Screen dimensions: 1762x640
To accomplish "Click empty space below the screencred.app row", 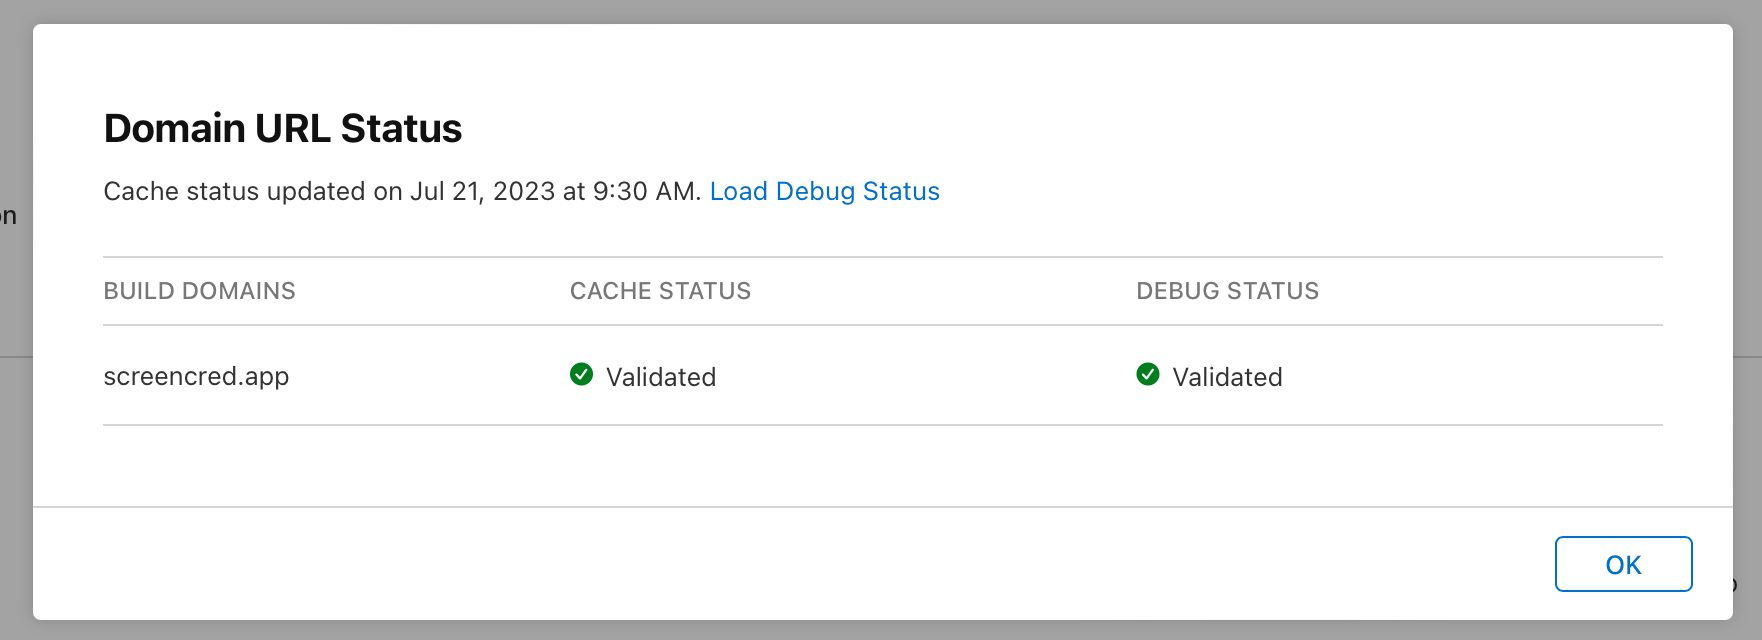I will (880, 465).
